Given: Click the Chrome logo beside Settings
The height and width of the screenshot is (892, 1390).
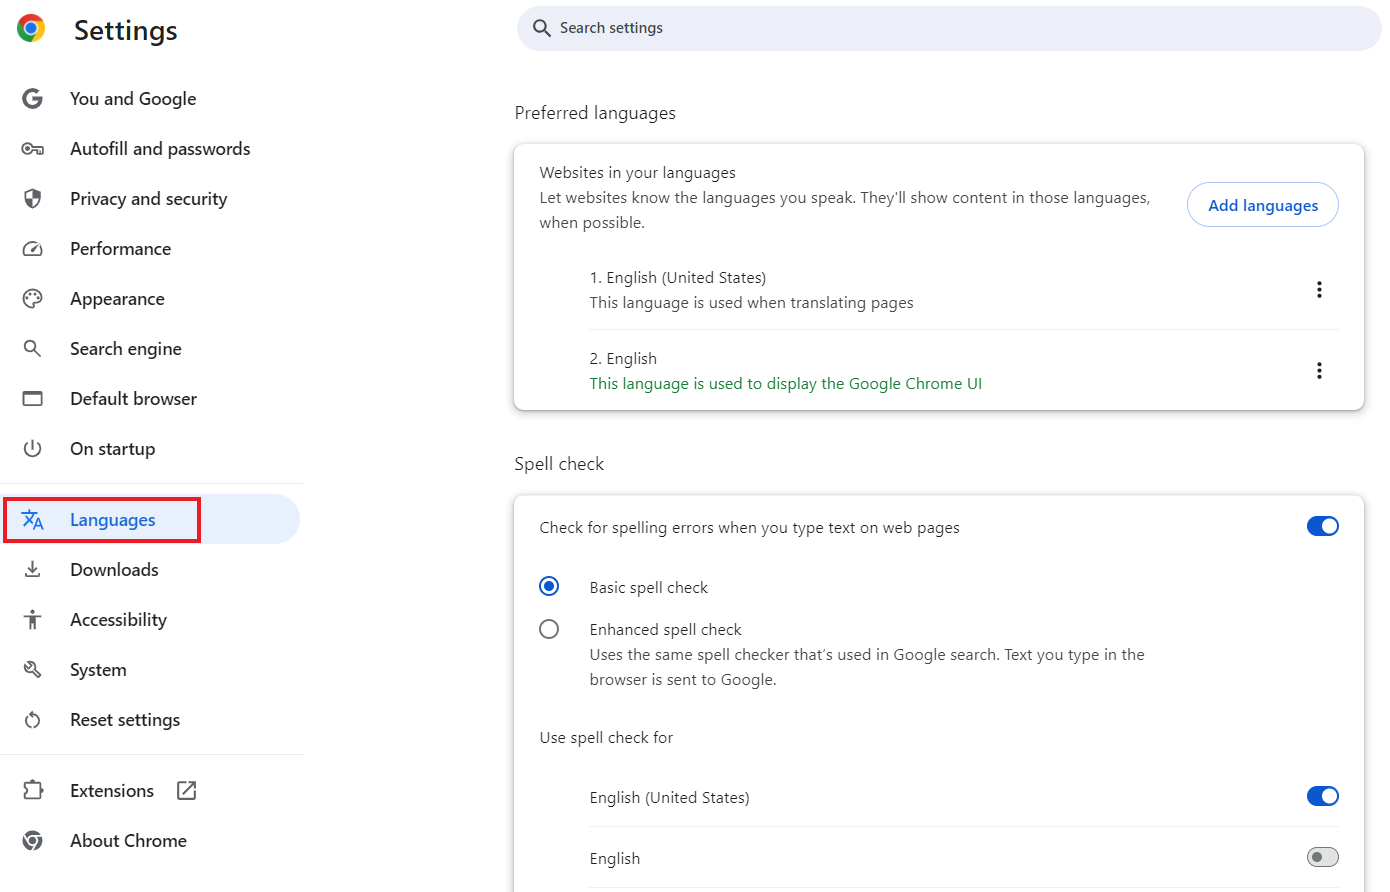Looking at the screenshot, I should coord(31,29).
